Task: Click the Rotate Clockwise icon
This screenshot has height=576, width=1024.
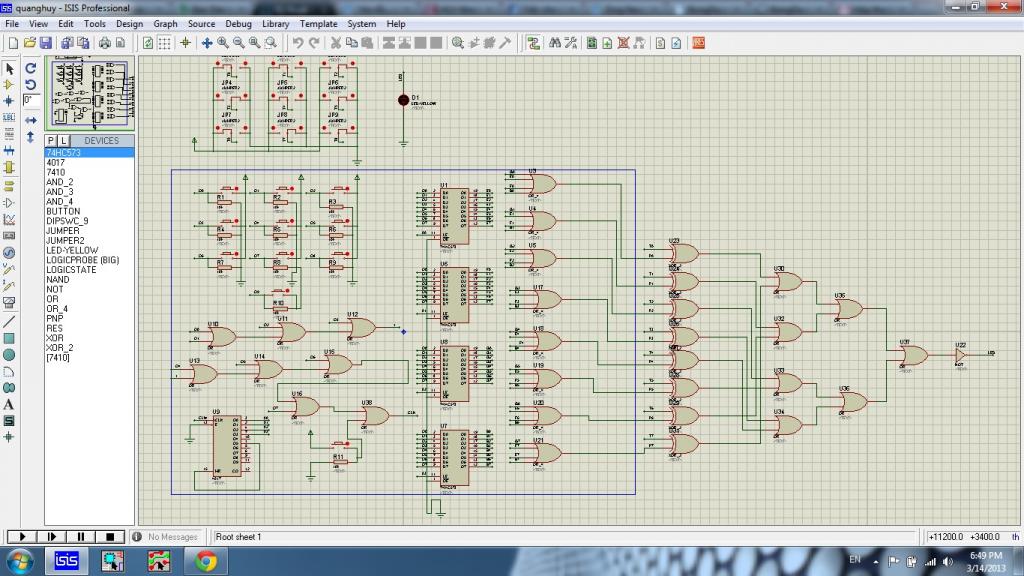Action: click(31, 68)
